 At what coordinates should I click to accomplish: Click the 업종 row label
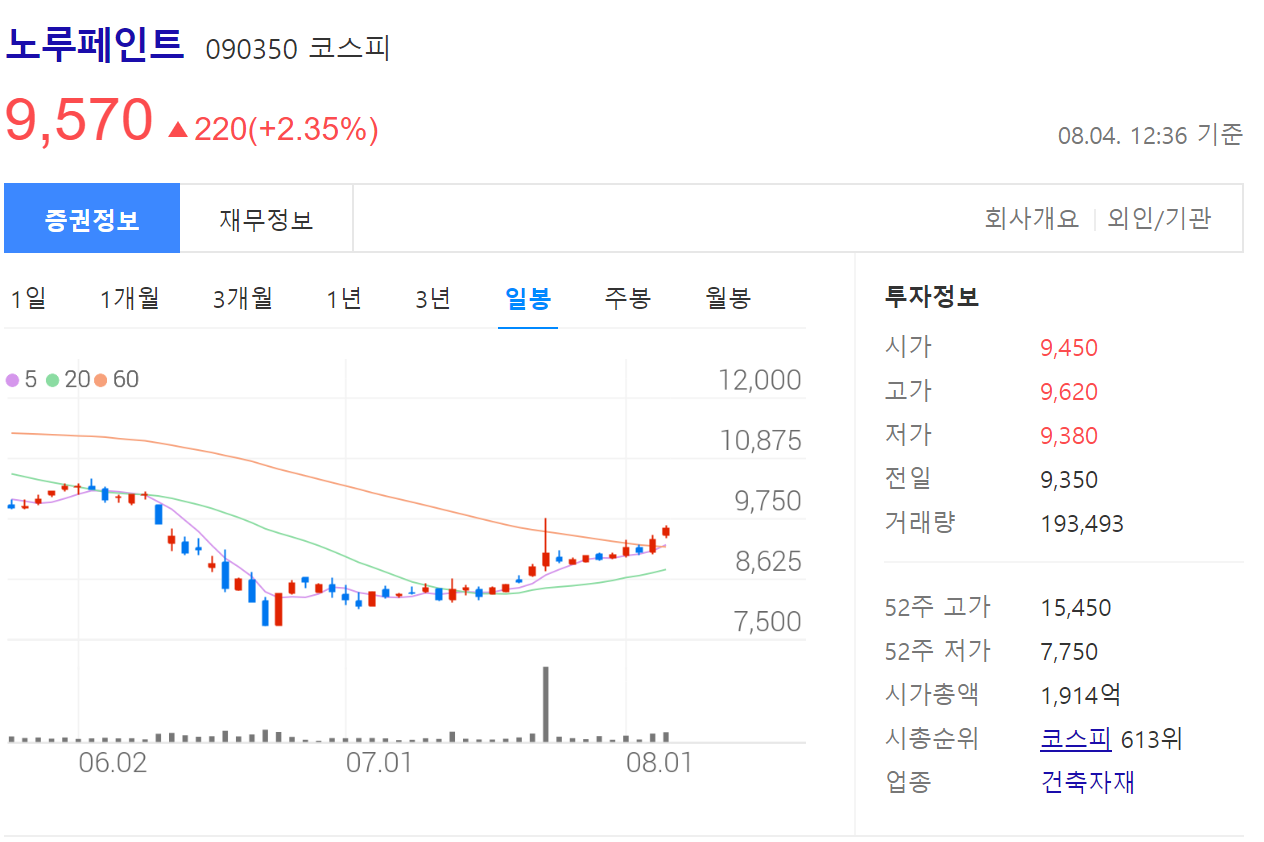(908, 782)
